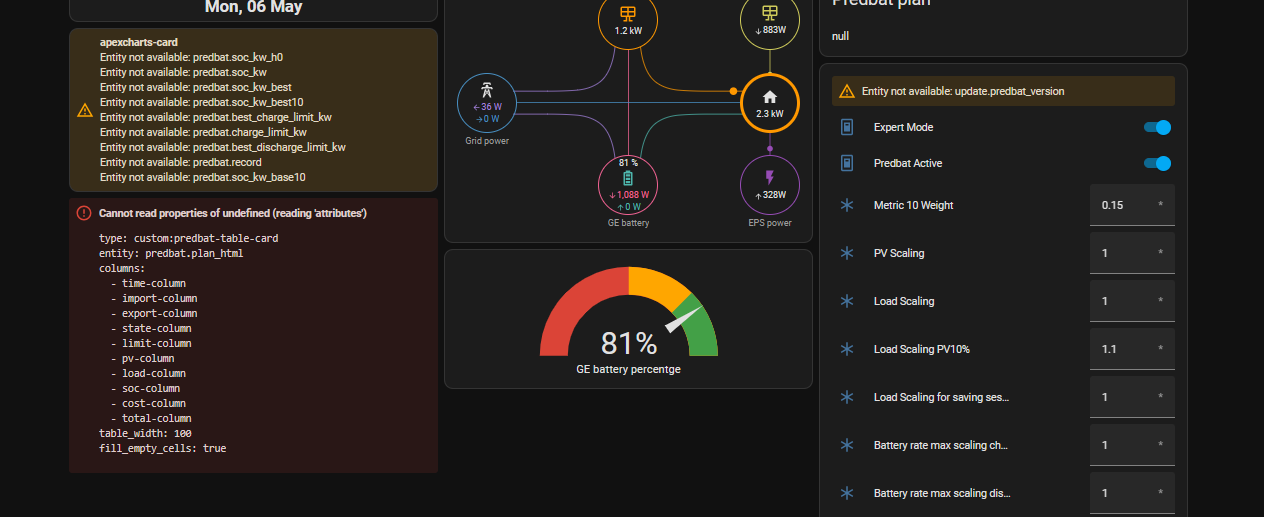Turn off the Predbat Active switch
The height and width of the screenshot is (517, 1264).
point(1157,163)
